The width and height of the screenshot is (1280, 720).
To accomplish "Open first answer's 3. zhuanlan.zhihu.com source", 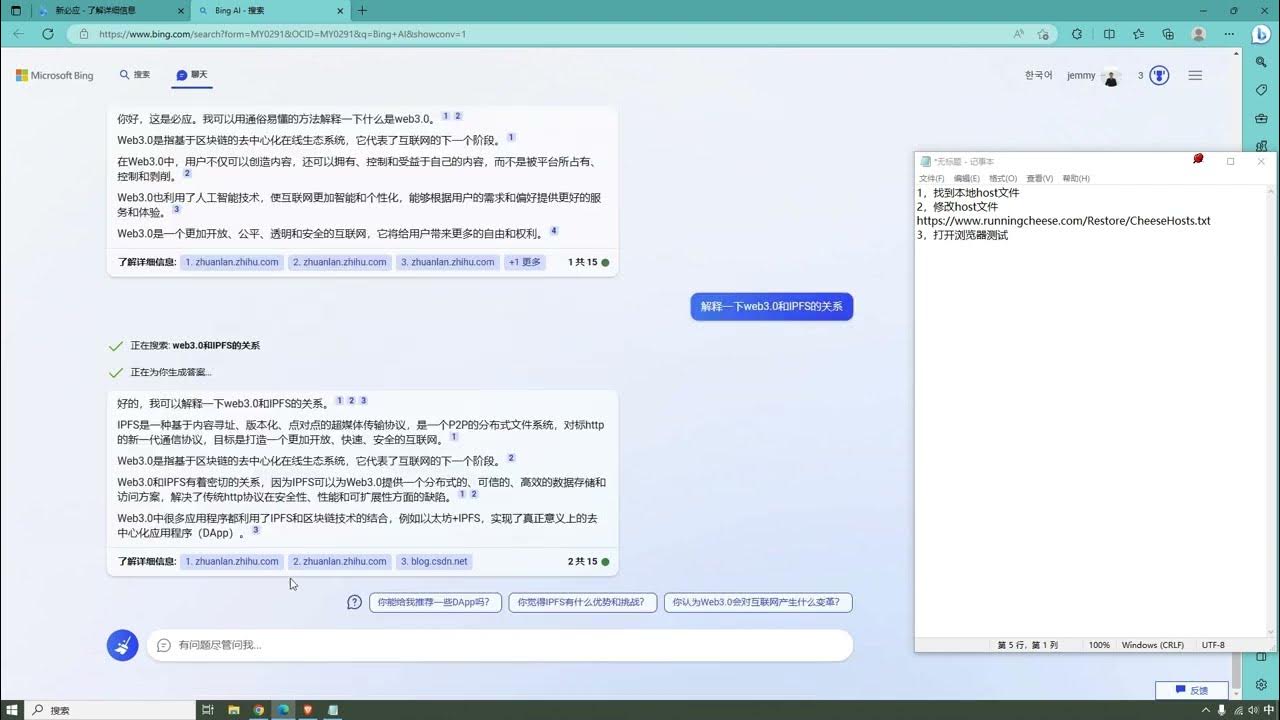I will coord(448,262).
